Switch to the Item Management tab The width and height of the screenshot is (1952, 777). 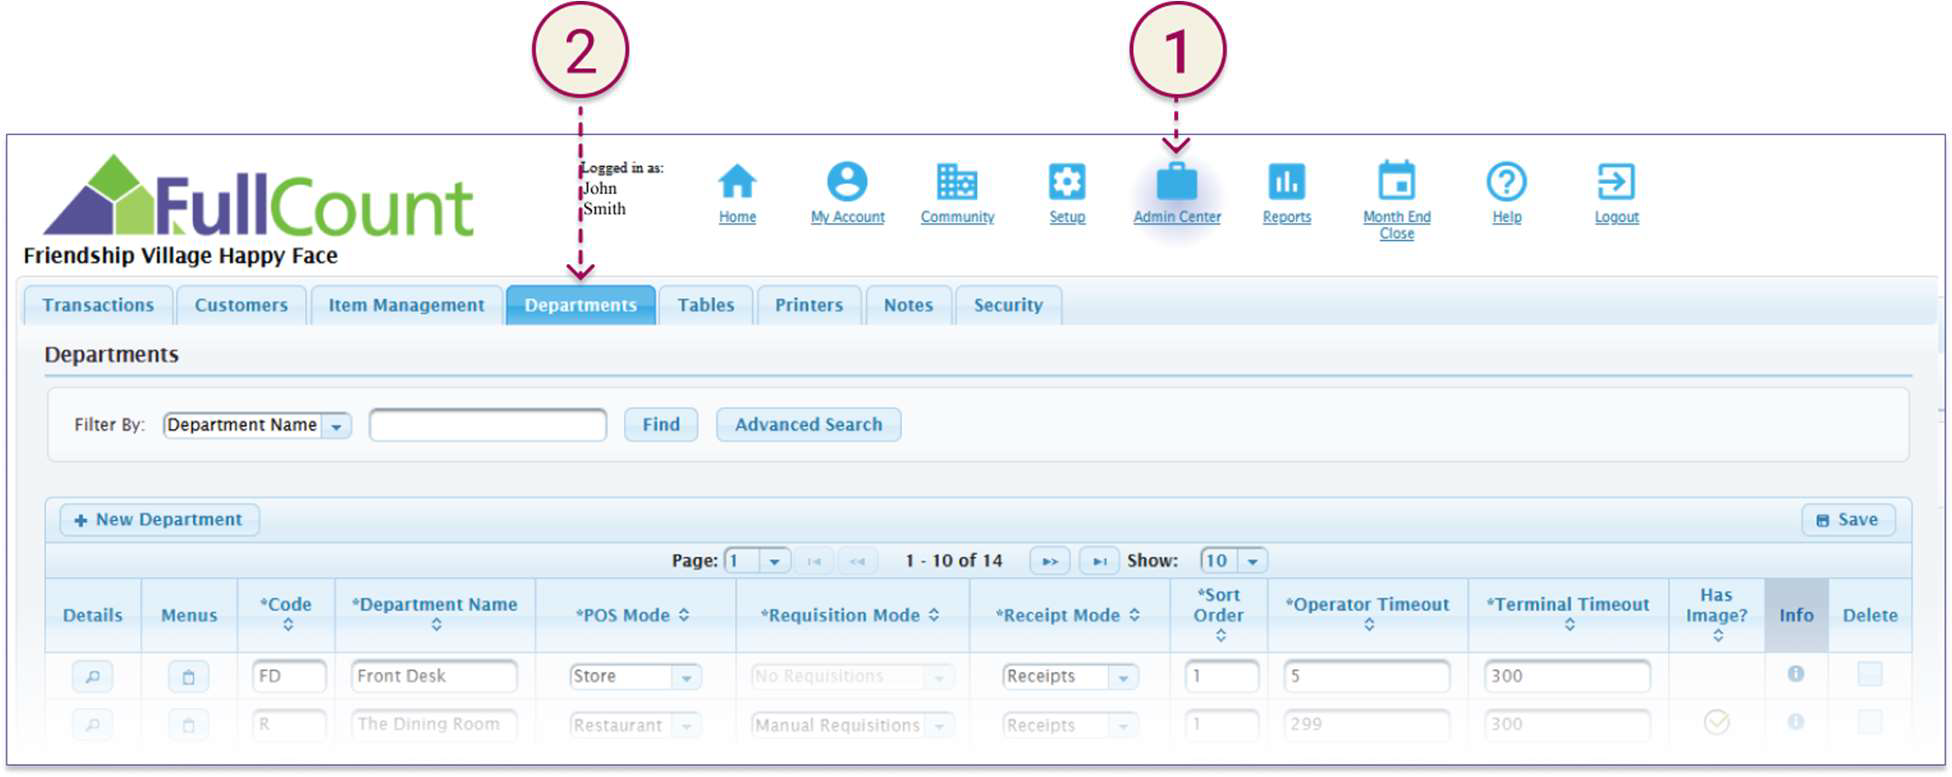(x=406, y=305)
